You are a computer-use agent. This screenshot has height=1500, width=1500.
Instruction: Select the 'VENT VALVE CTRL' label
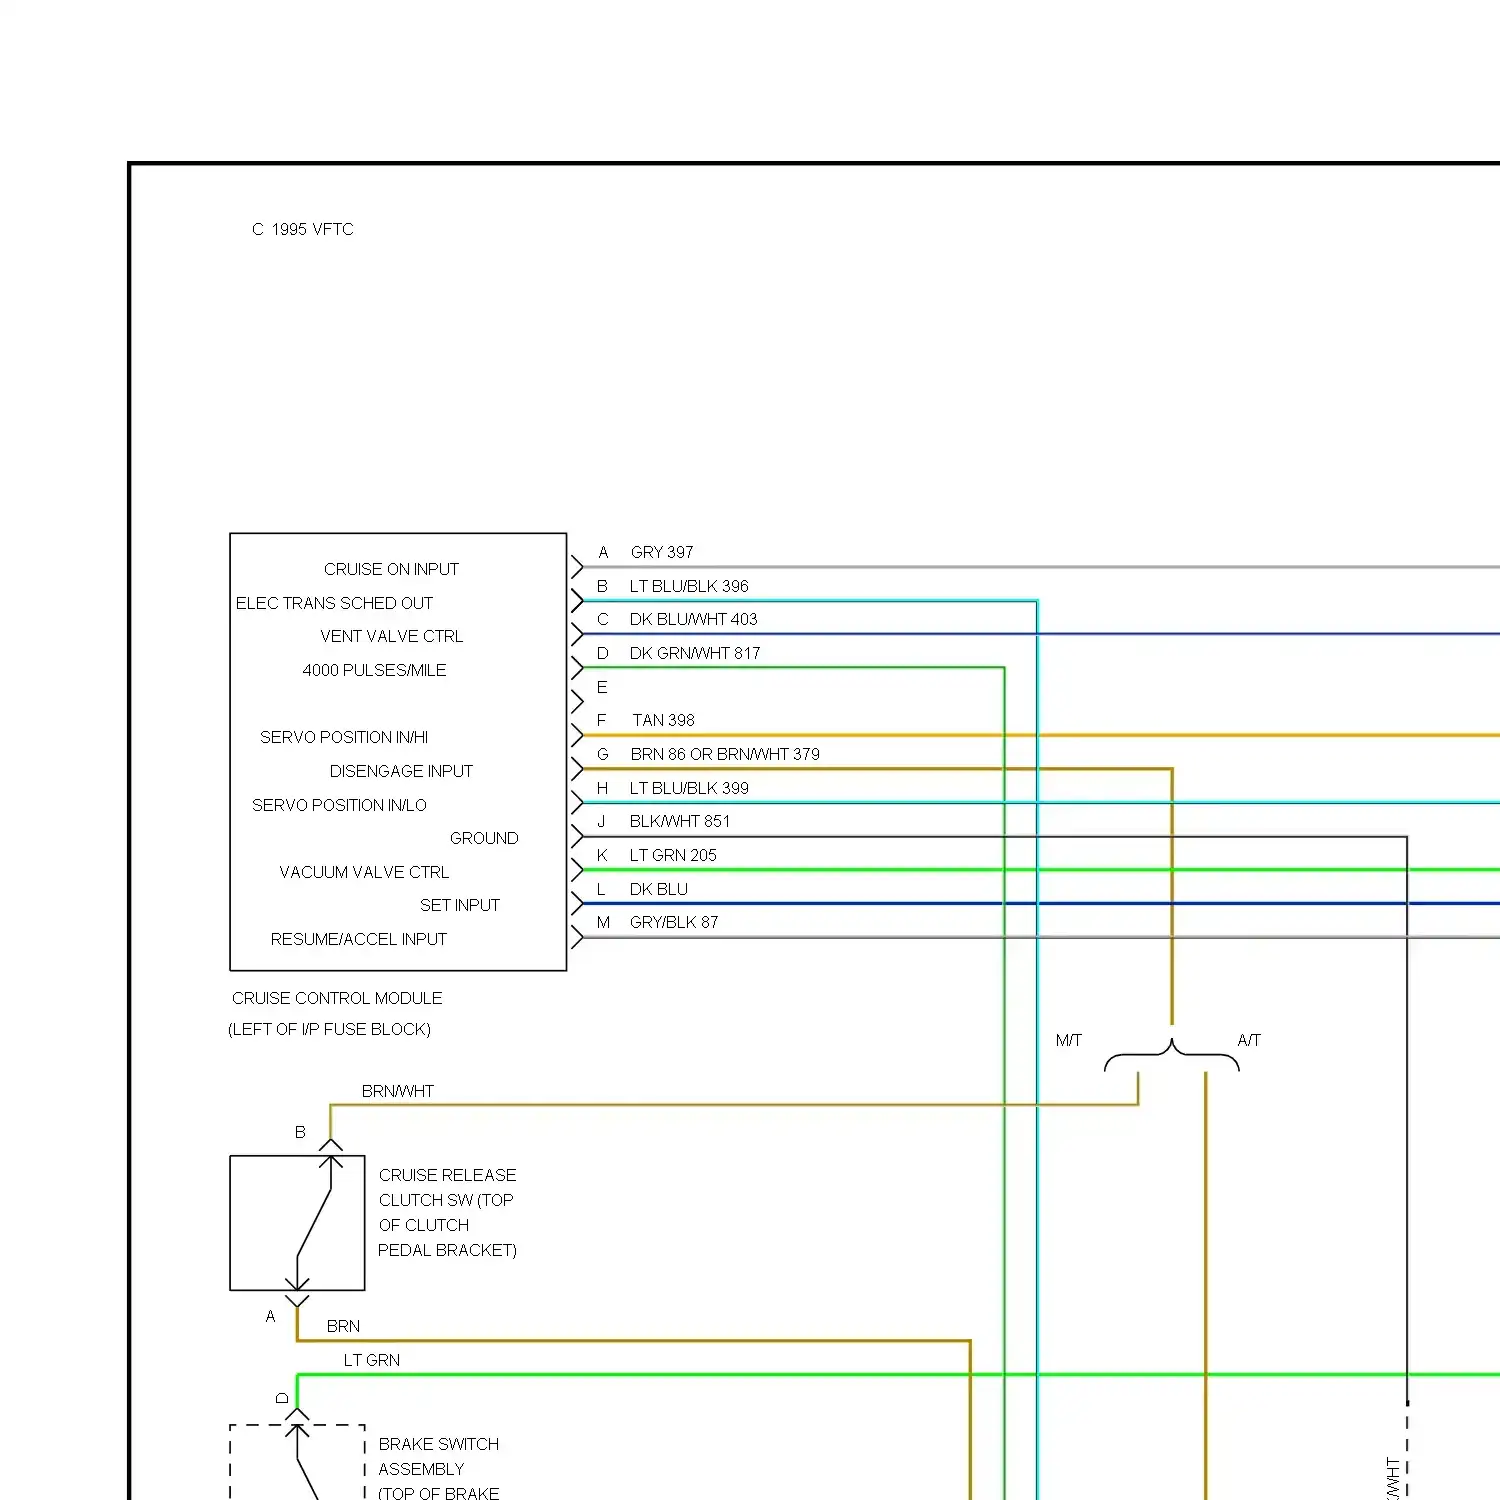pos(391,636)
